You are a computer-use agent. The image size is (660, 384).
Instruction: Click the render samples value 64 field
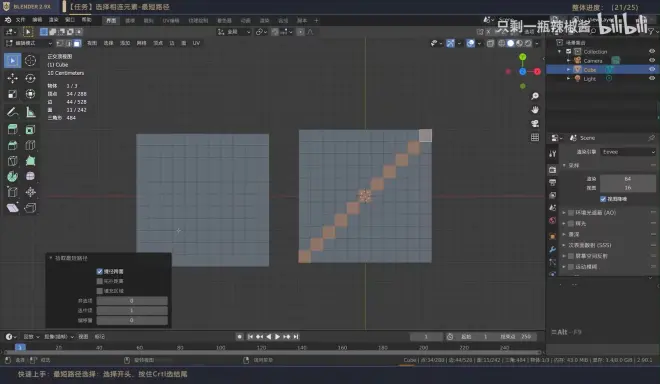coord(628,179)
